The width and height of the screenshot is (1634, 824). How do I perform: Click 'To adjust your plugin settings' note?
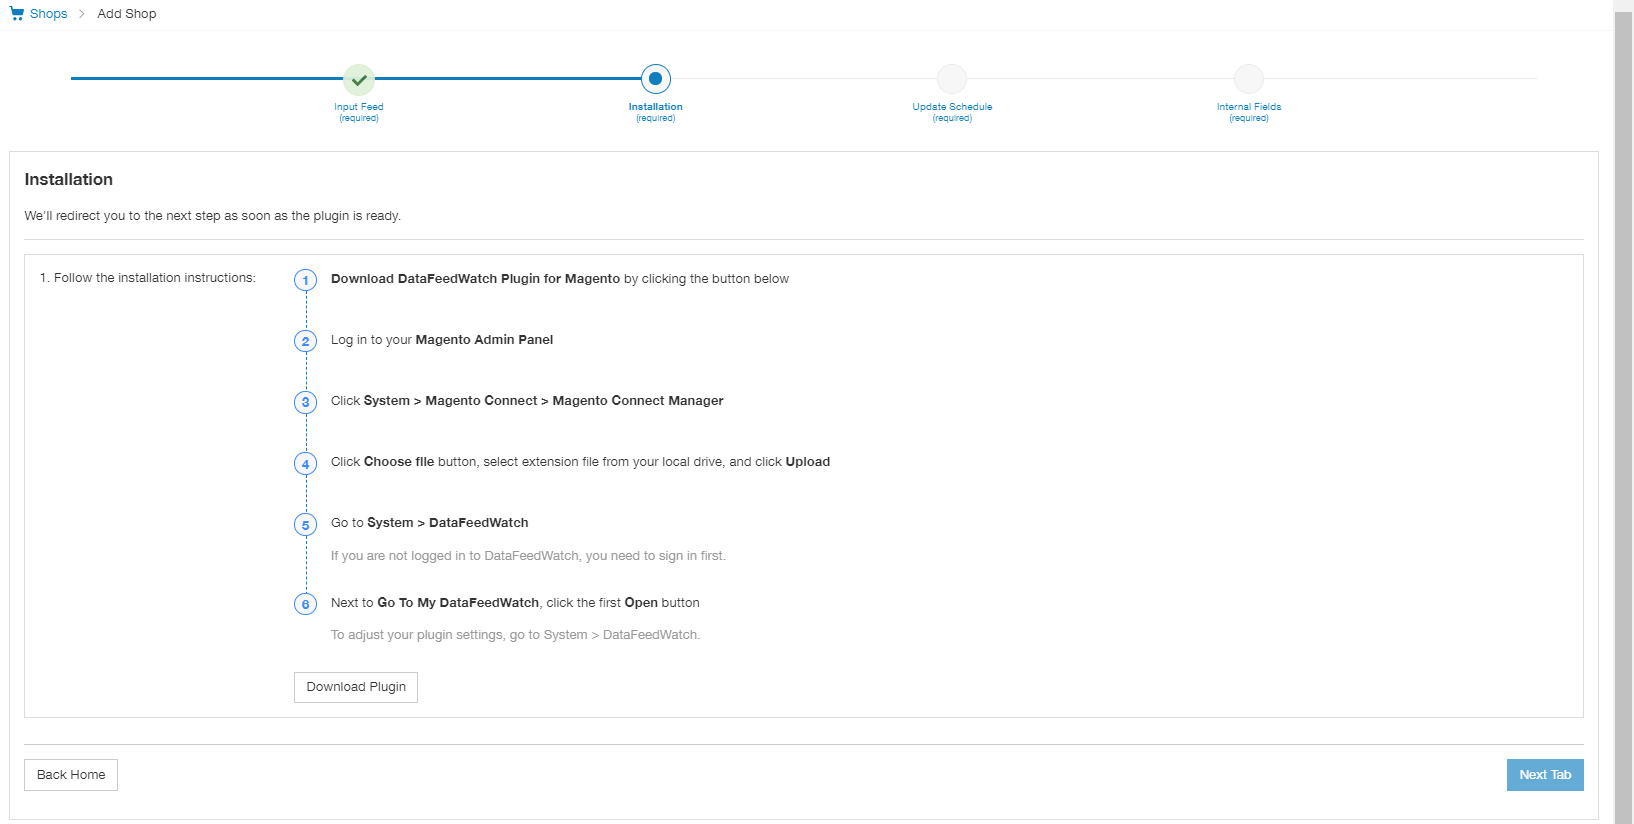click(x=516, y=635)
